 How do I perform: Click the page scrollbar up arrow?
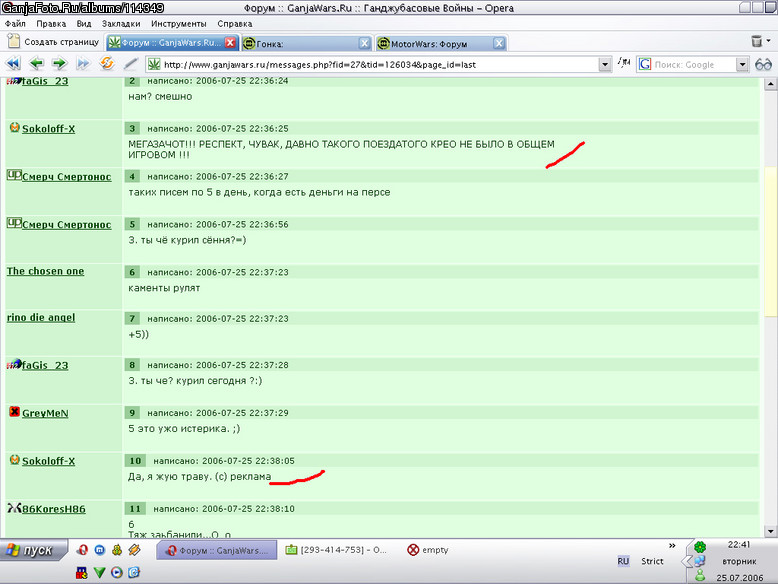(x=771, y=84)
